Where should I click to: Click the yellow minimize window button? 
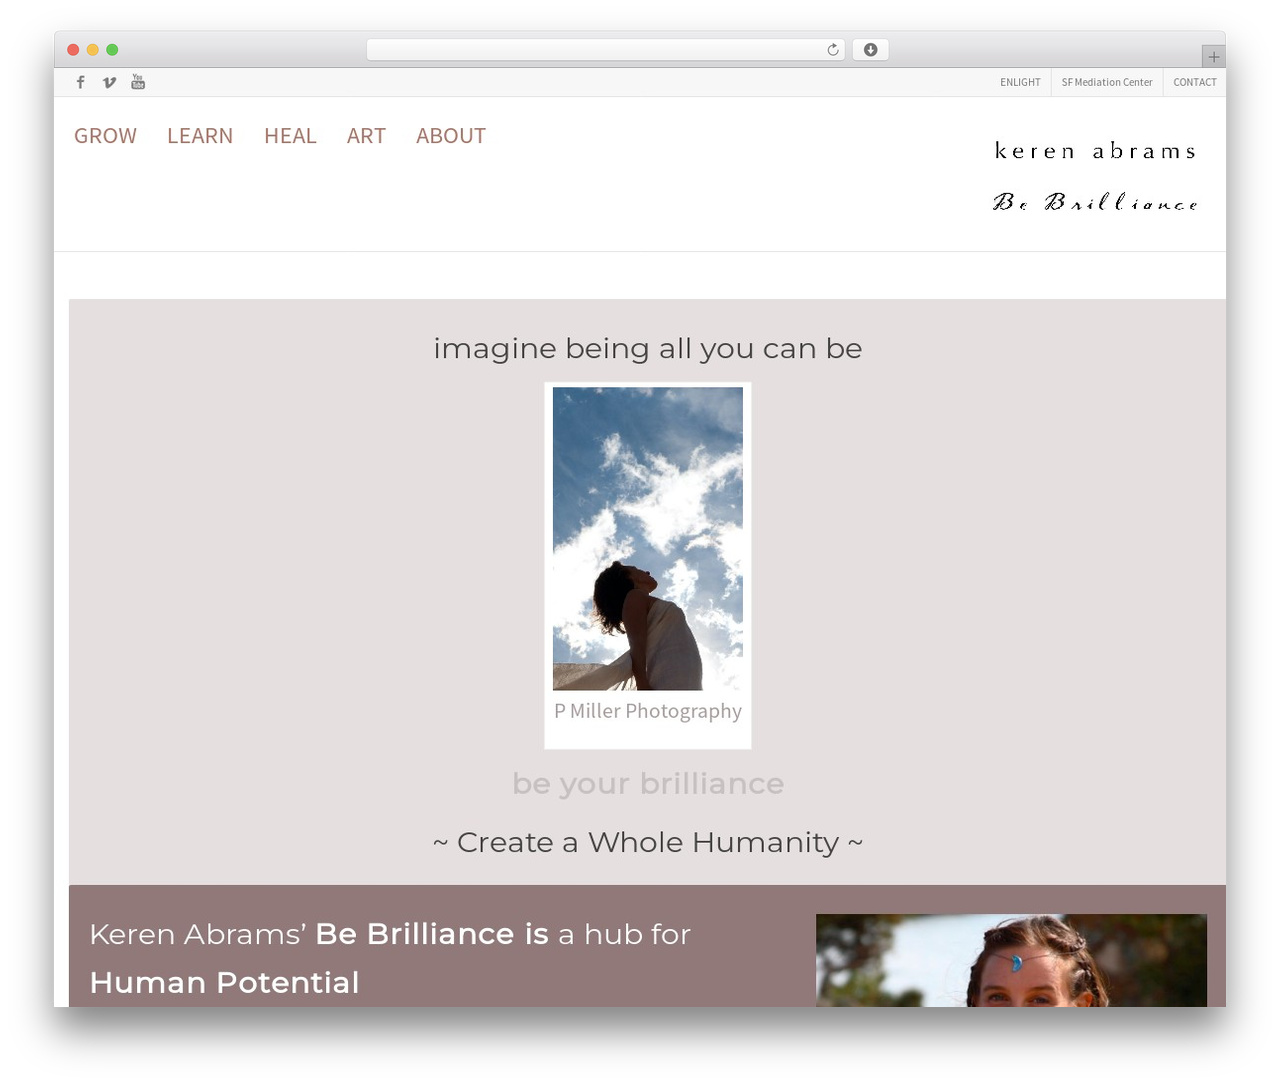93,50
